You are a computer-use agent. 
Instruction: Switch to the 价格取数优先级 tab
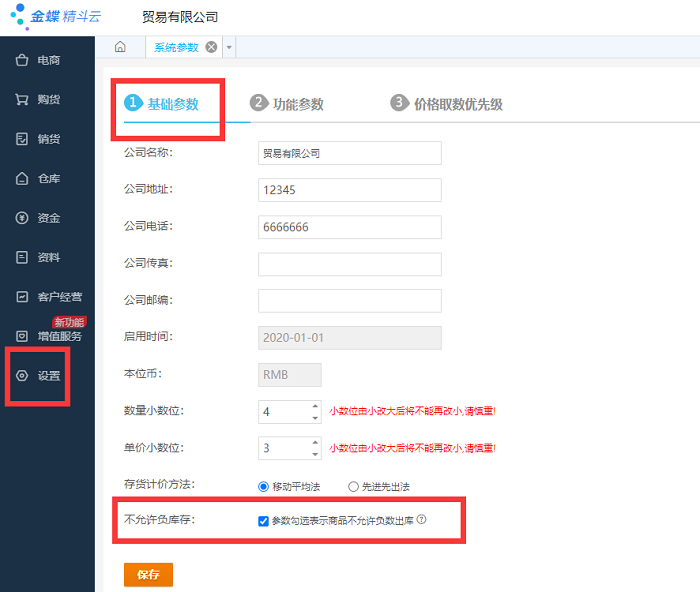[x=446, y=104]
